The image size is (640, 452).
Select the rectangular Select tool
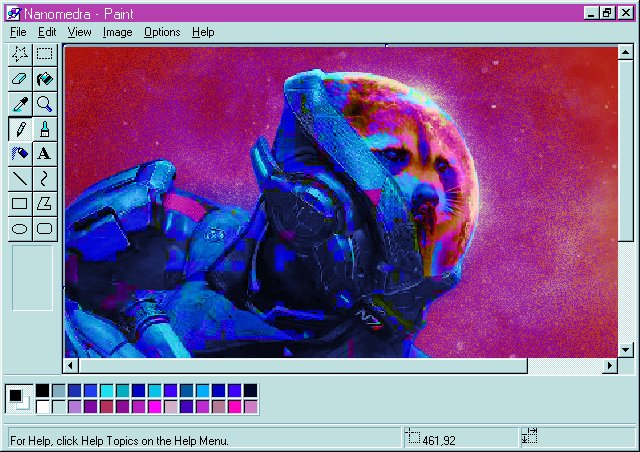tap(44, 54)
